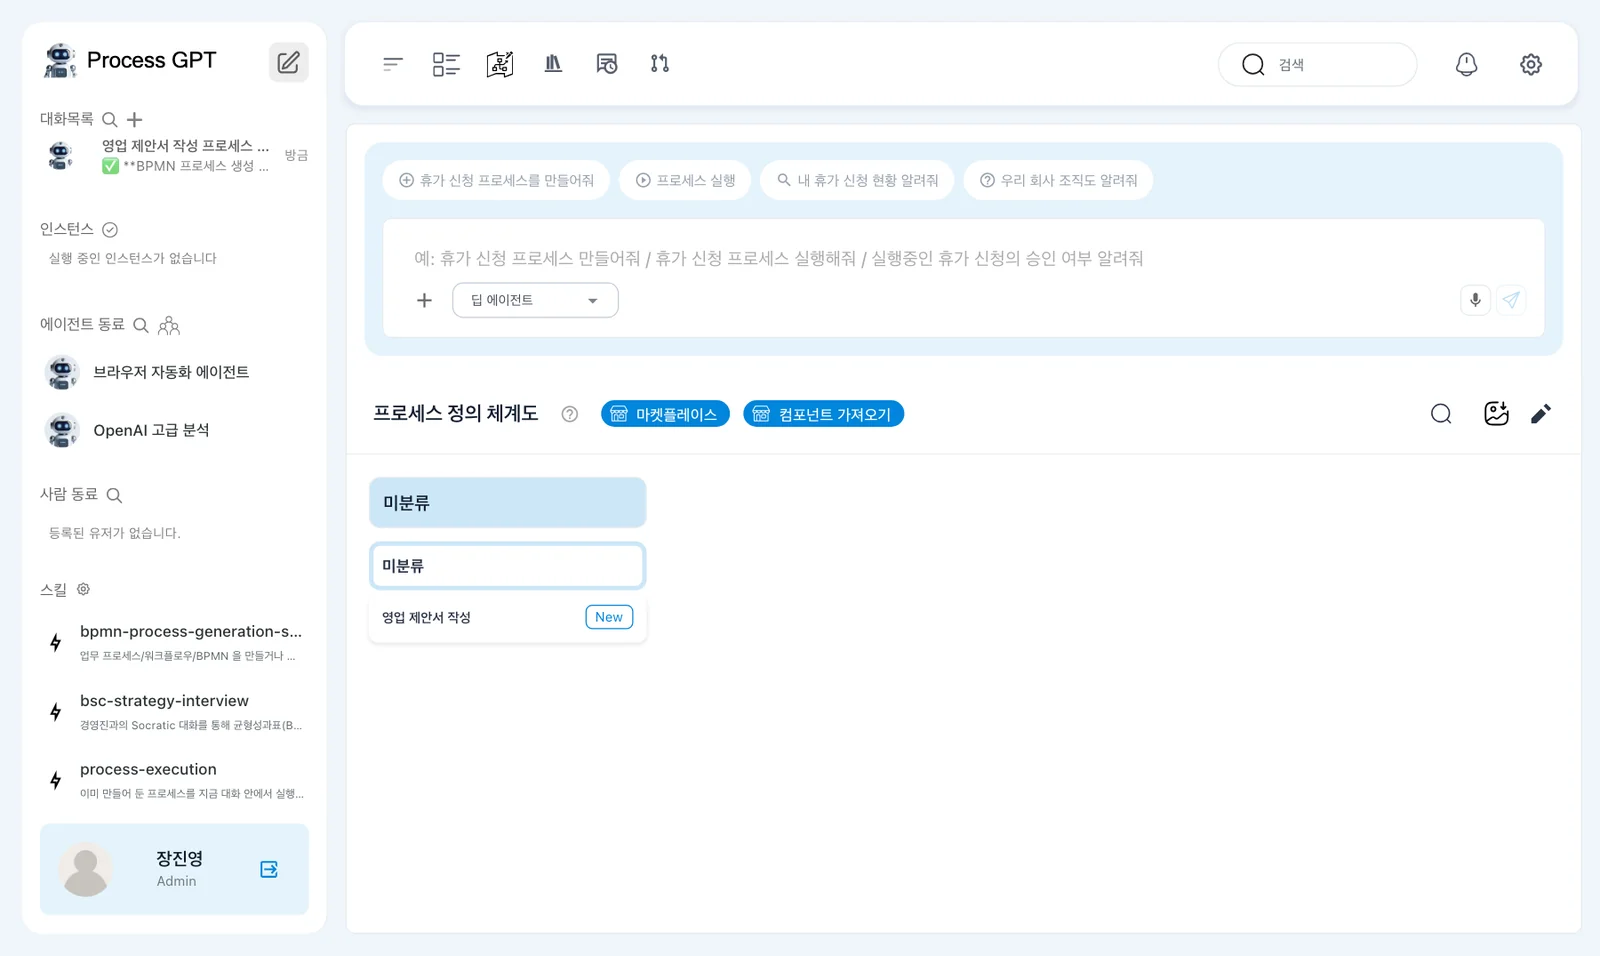Image resolution: width=1600 pixels, height=956 pixels.
Task: Open the scheduled board icon in toolbar
Action: click(x=607, y=64)
